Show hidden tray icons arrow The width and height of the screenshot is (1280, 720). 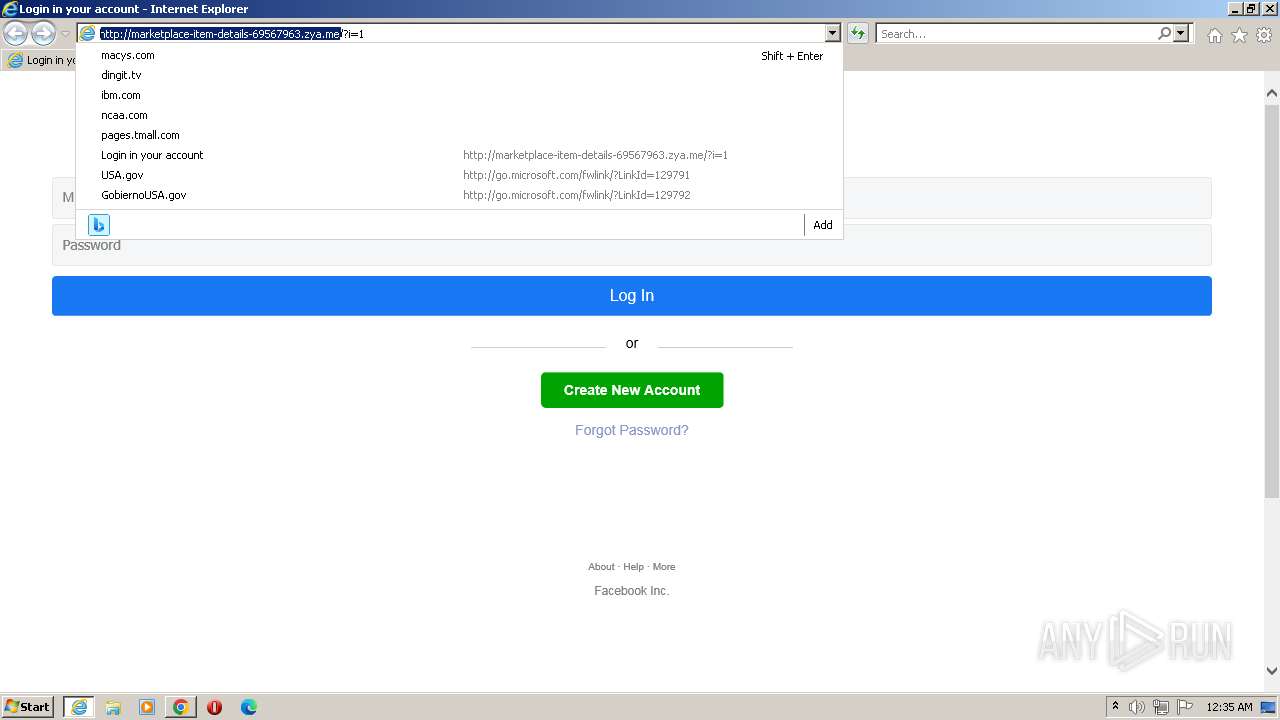coord(1115,707)
